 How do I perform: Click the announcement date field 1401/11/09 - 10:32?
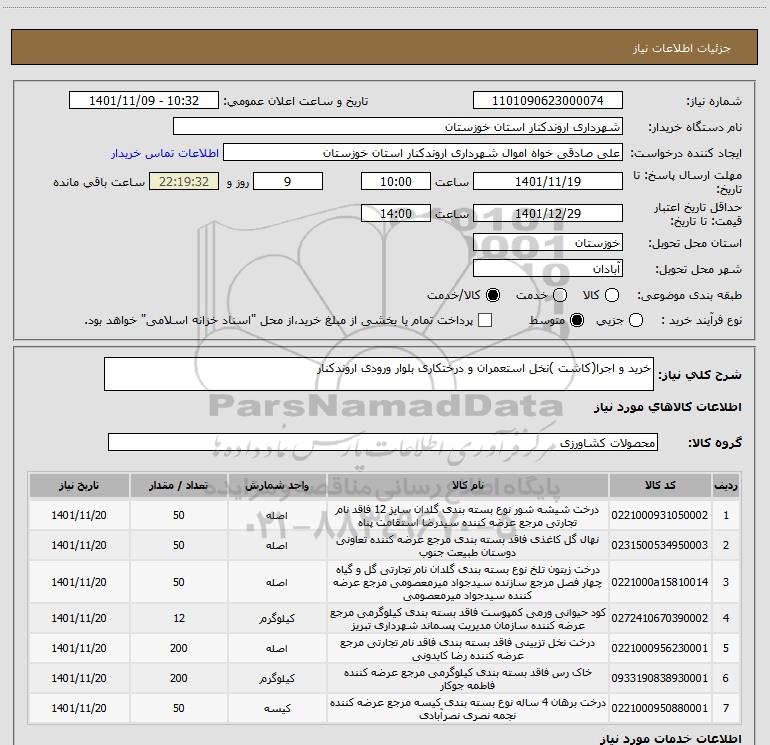pos(144,101)
